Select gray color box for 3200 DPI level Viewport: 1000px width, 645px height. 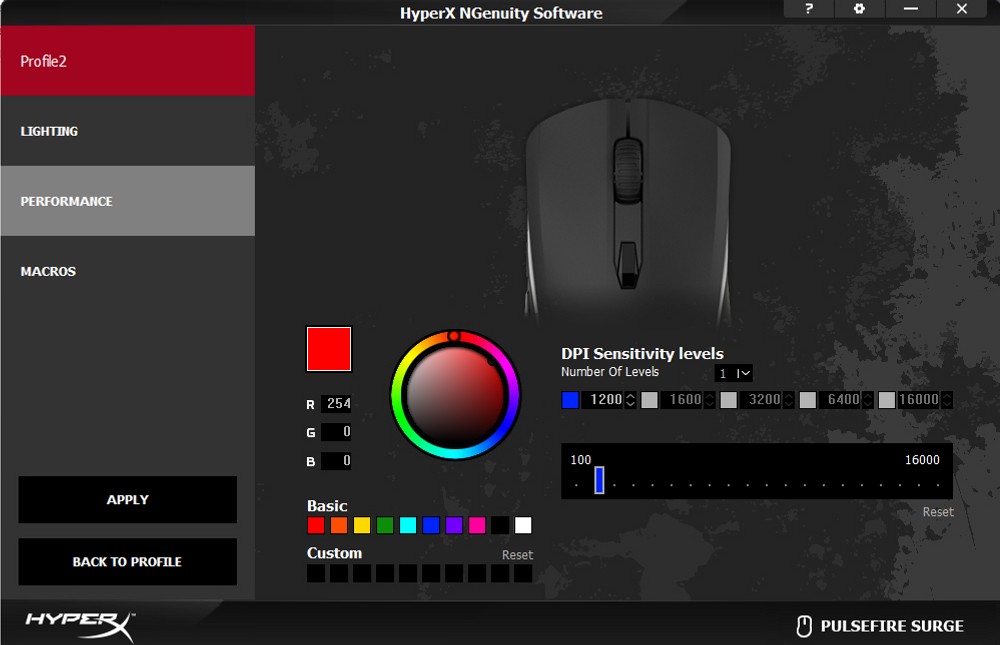[728, 400]
